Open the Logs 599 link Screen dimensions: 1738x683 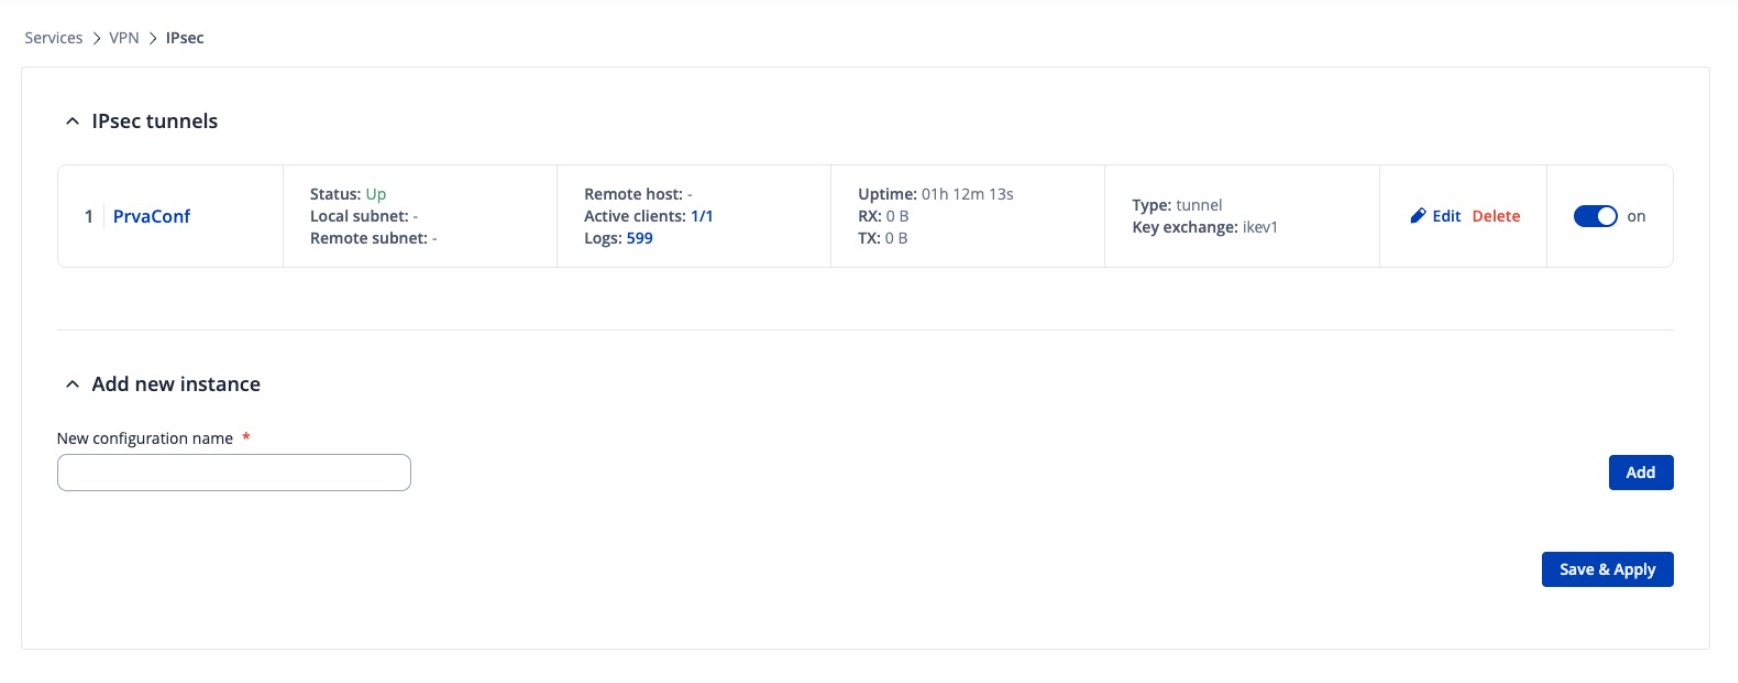[639, 238]
